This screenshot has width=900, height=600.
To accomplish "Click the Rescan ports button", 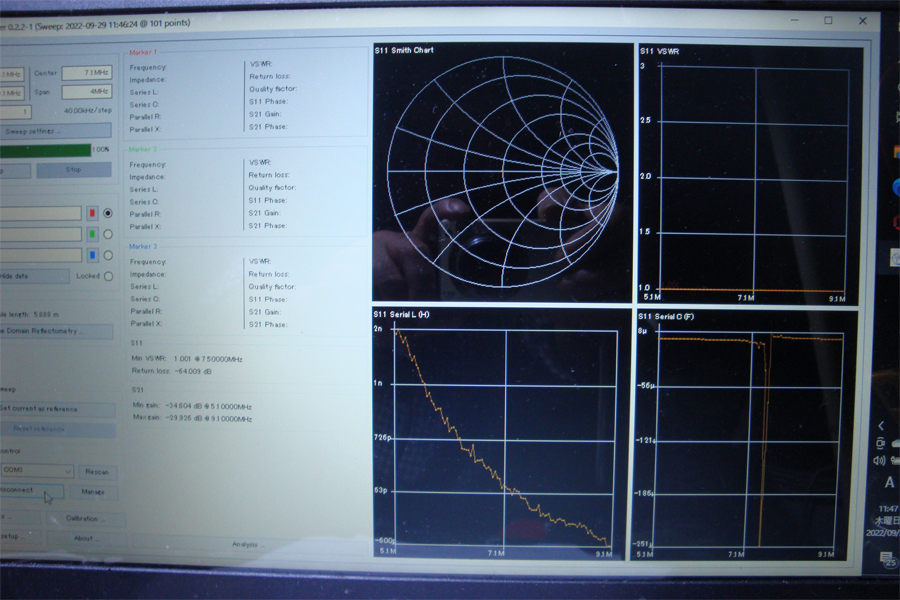I will [96, 471].
